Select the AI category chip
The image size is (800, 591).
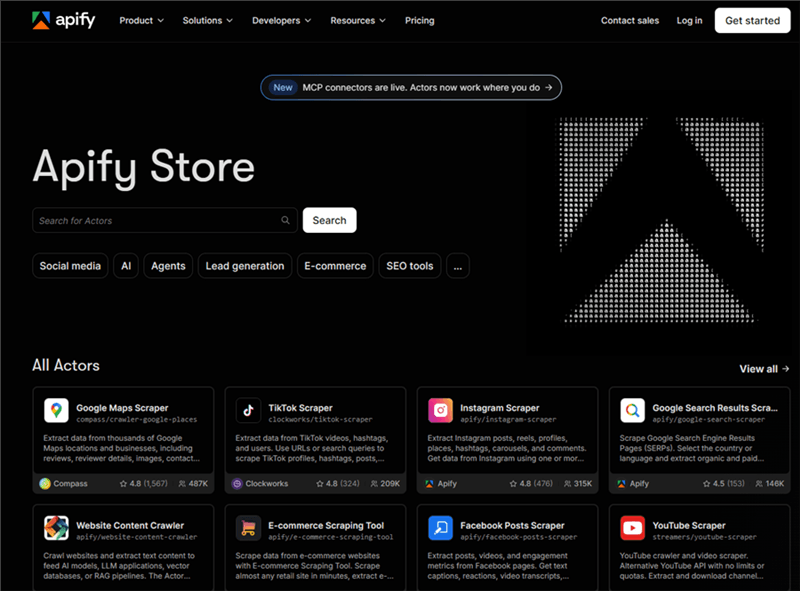126,266
